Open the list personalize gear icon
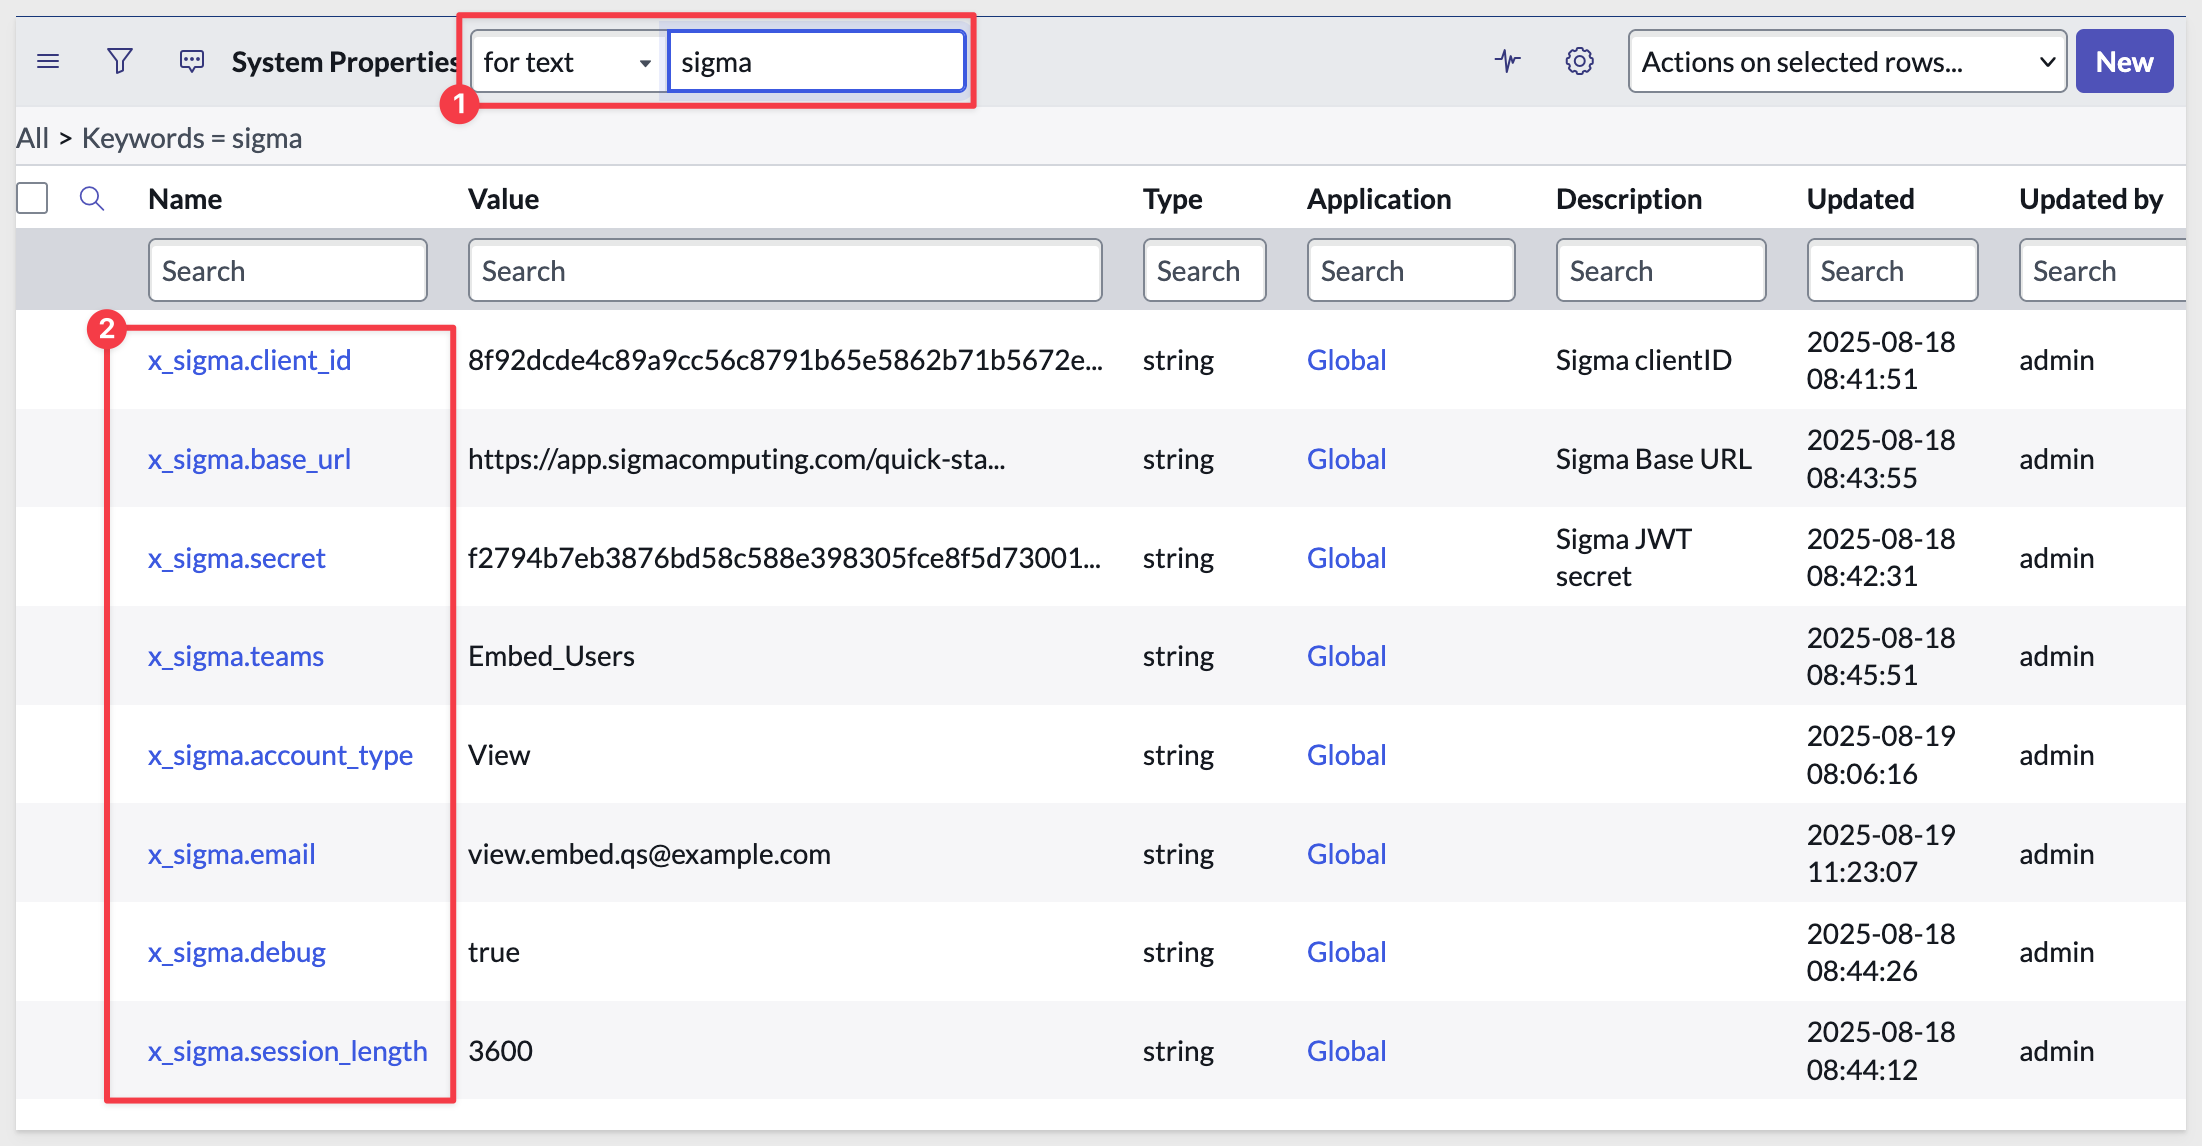 click(x=1580, y=62)
